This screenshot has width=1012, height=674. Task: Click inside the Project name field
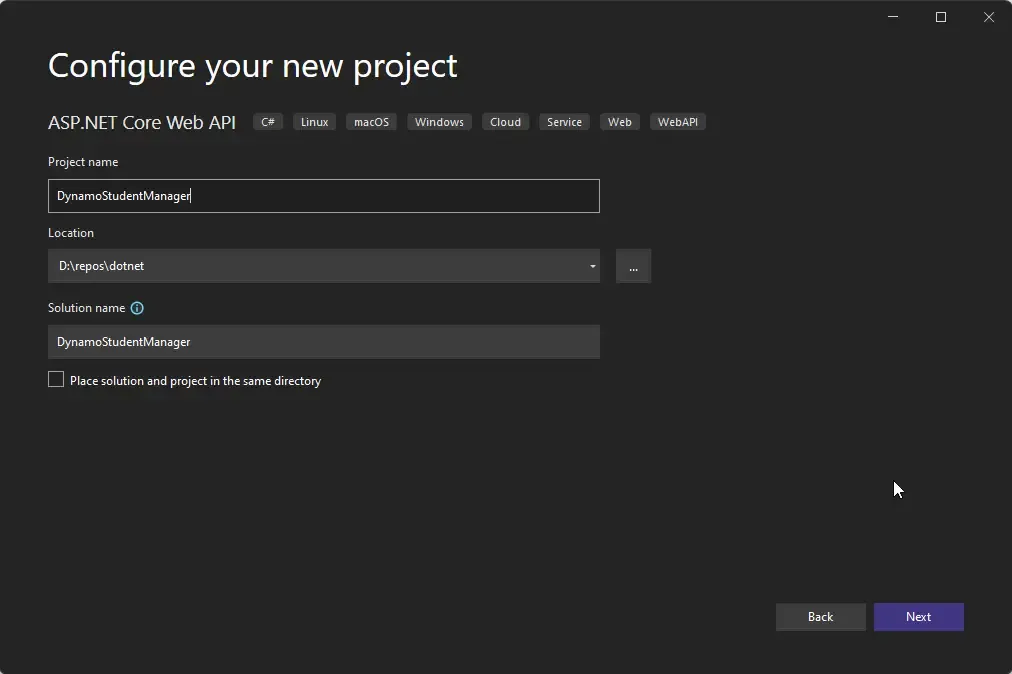click(323, 195)
